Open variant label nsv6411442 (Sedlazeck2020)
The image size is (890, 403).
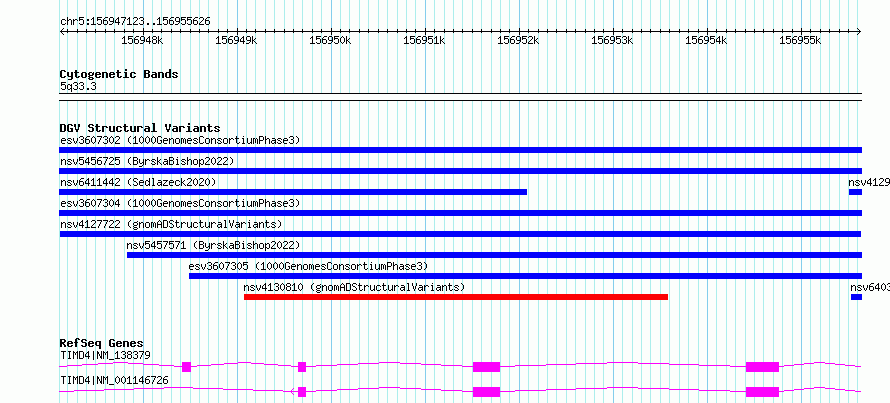pyautogui.click(x=138, y=182)
